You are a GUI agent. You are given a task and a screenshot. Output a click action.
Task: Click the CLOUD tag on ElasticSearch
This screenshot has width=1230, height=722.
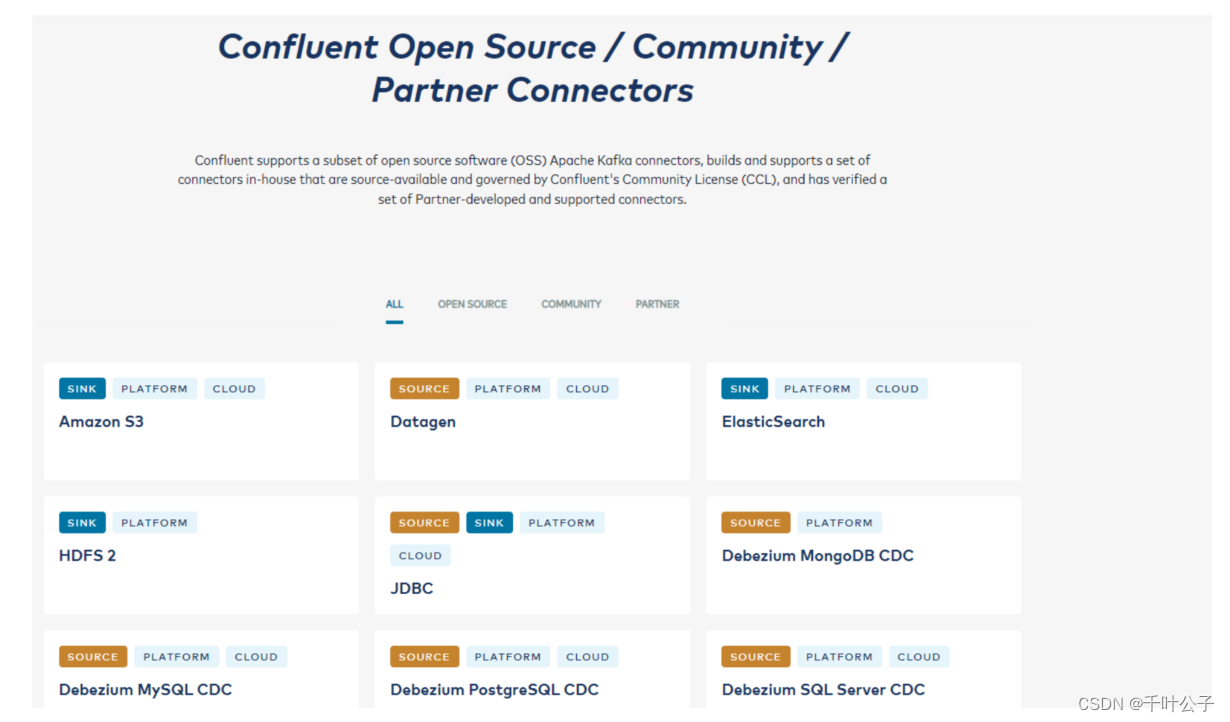click(897, 389)
